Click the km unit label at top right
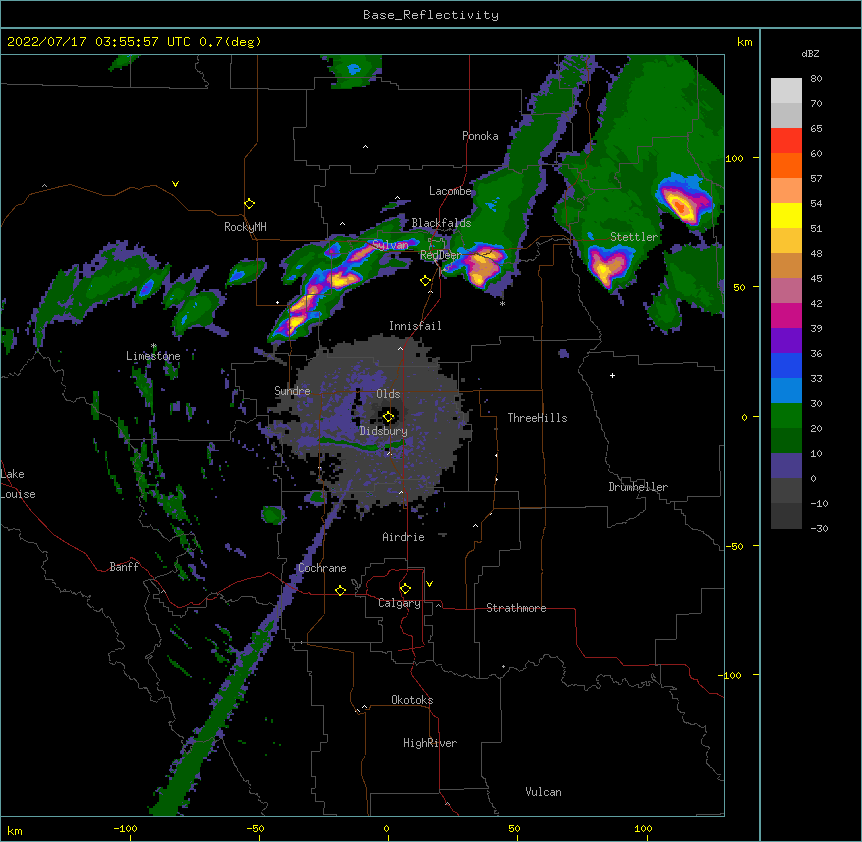This screenshot has height=842, width=862. pos(744,42)
